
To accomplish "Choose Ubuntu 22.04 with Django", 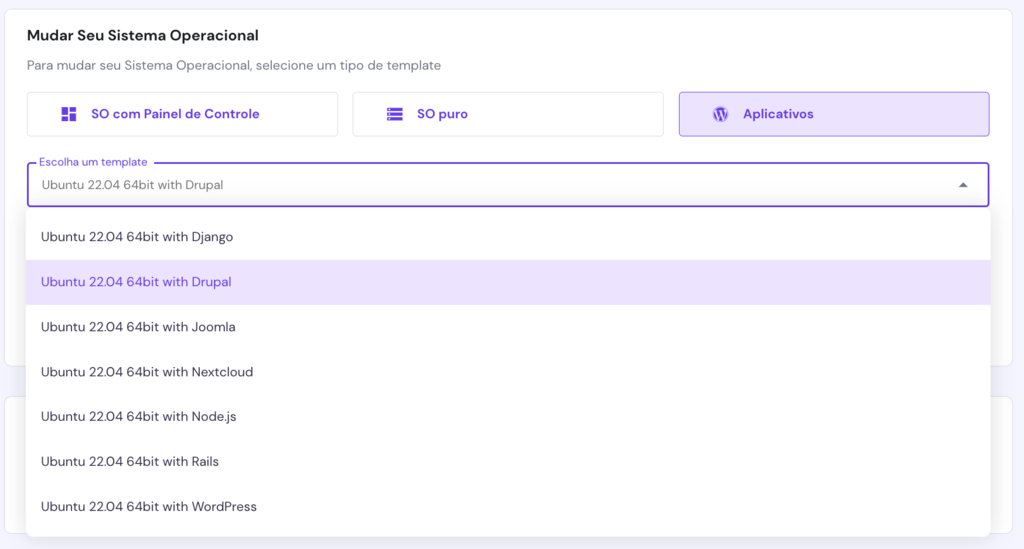I will coord(137,237).
